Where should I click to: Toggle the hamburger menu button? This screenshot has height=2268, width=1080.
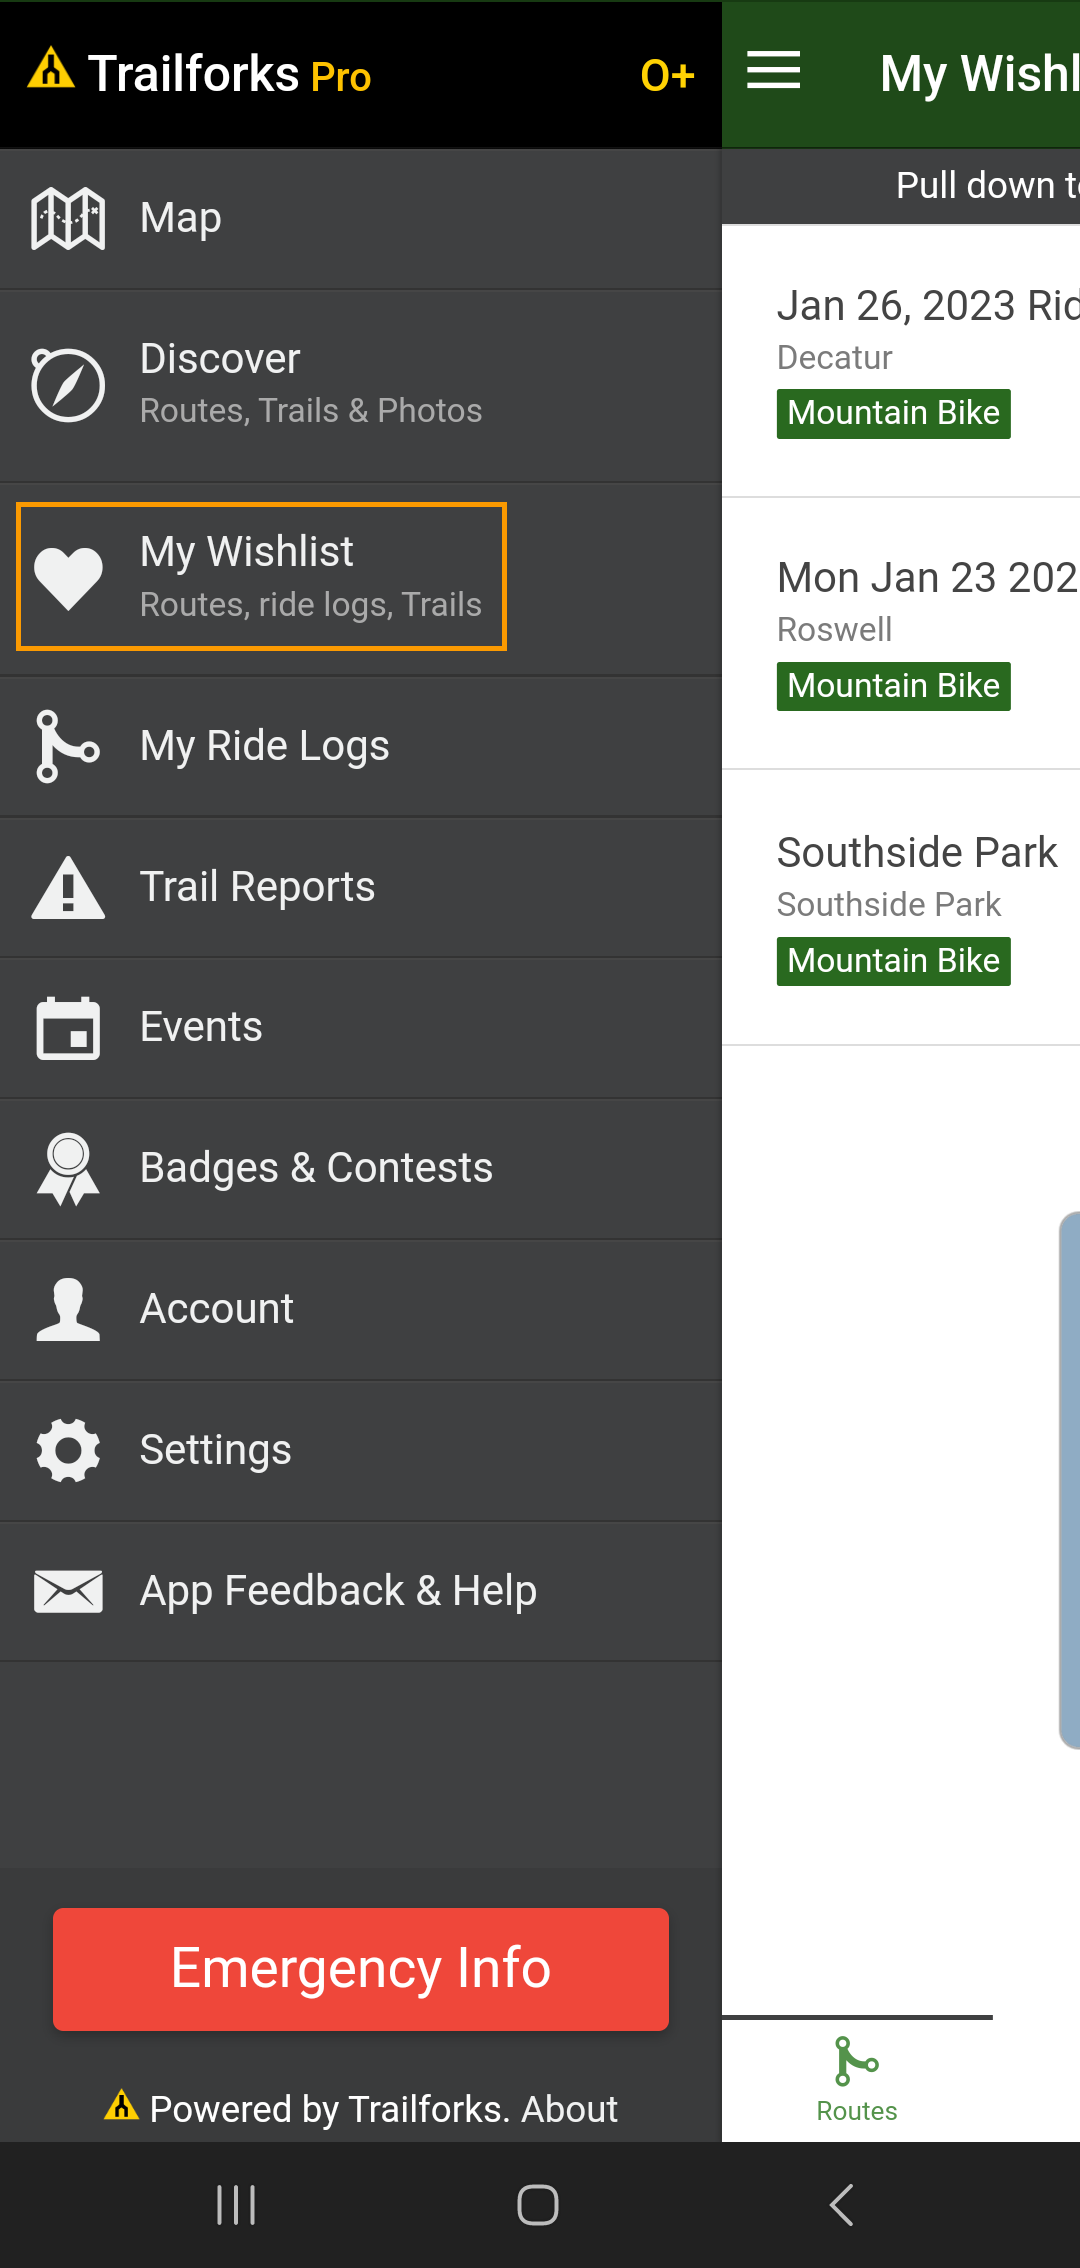coord(773,71)
